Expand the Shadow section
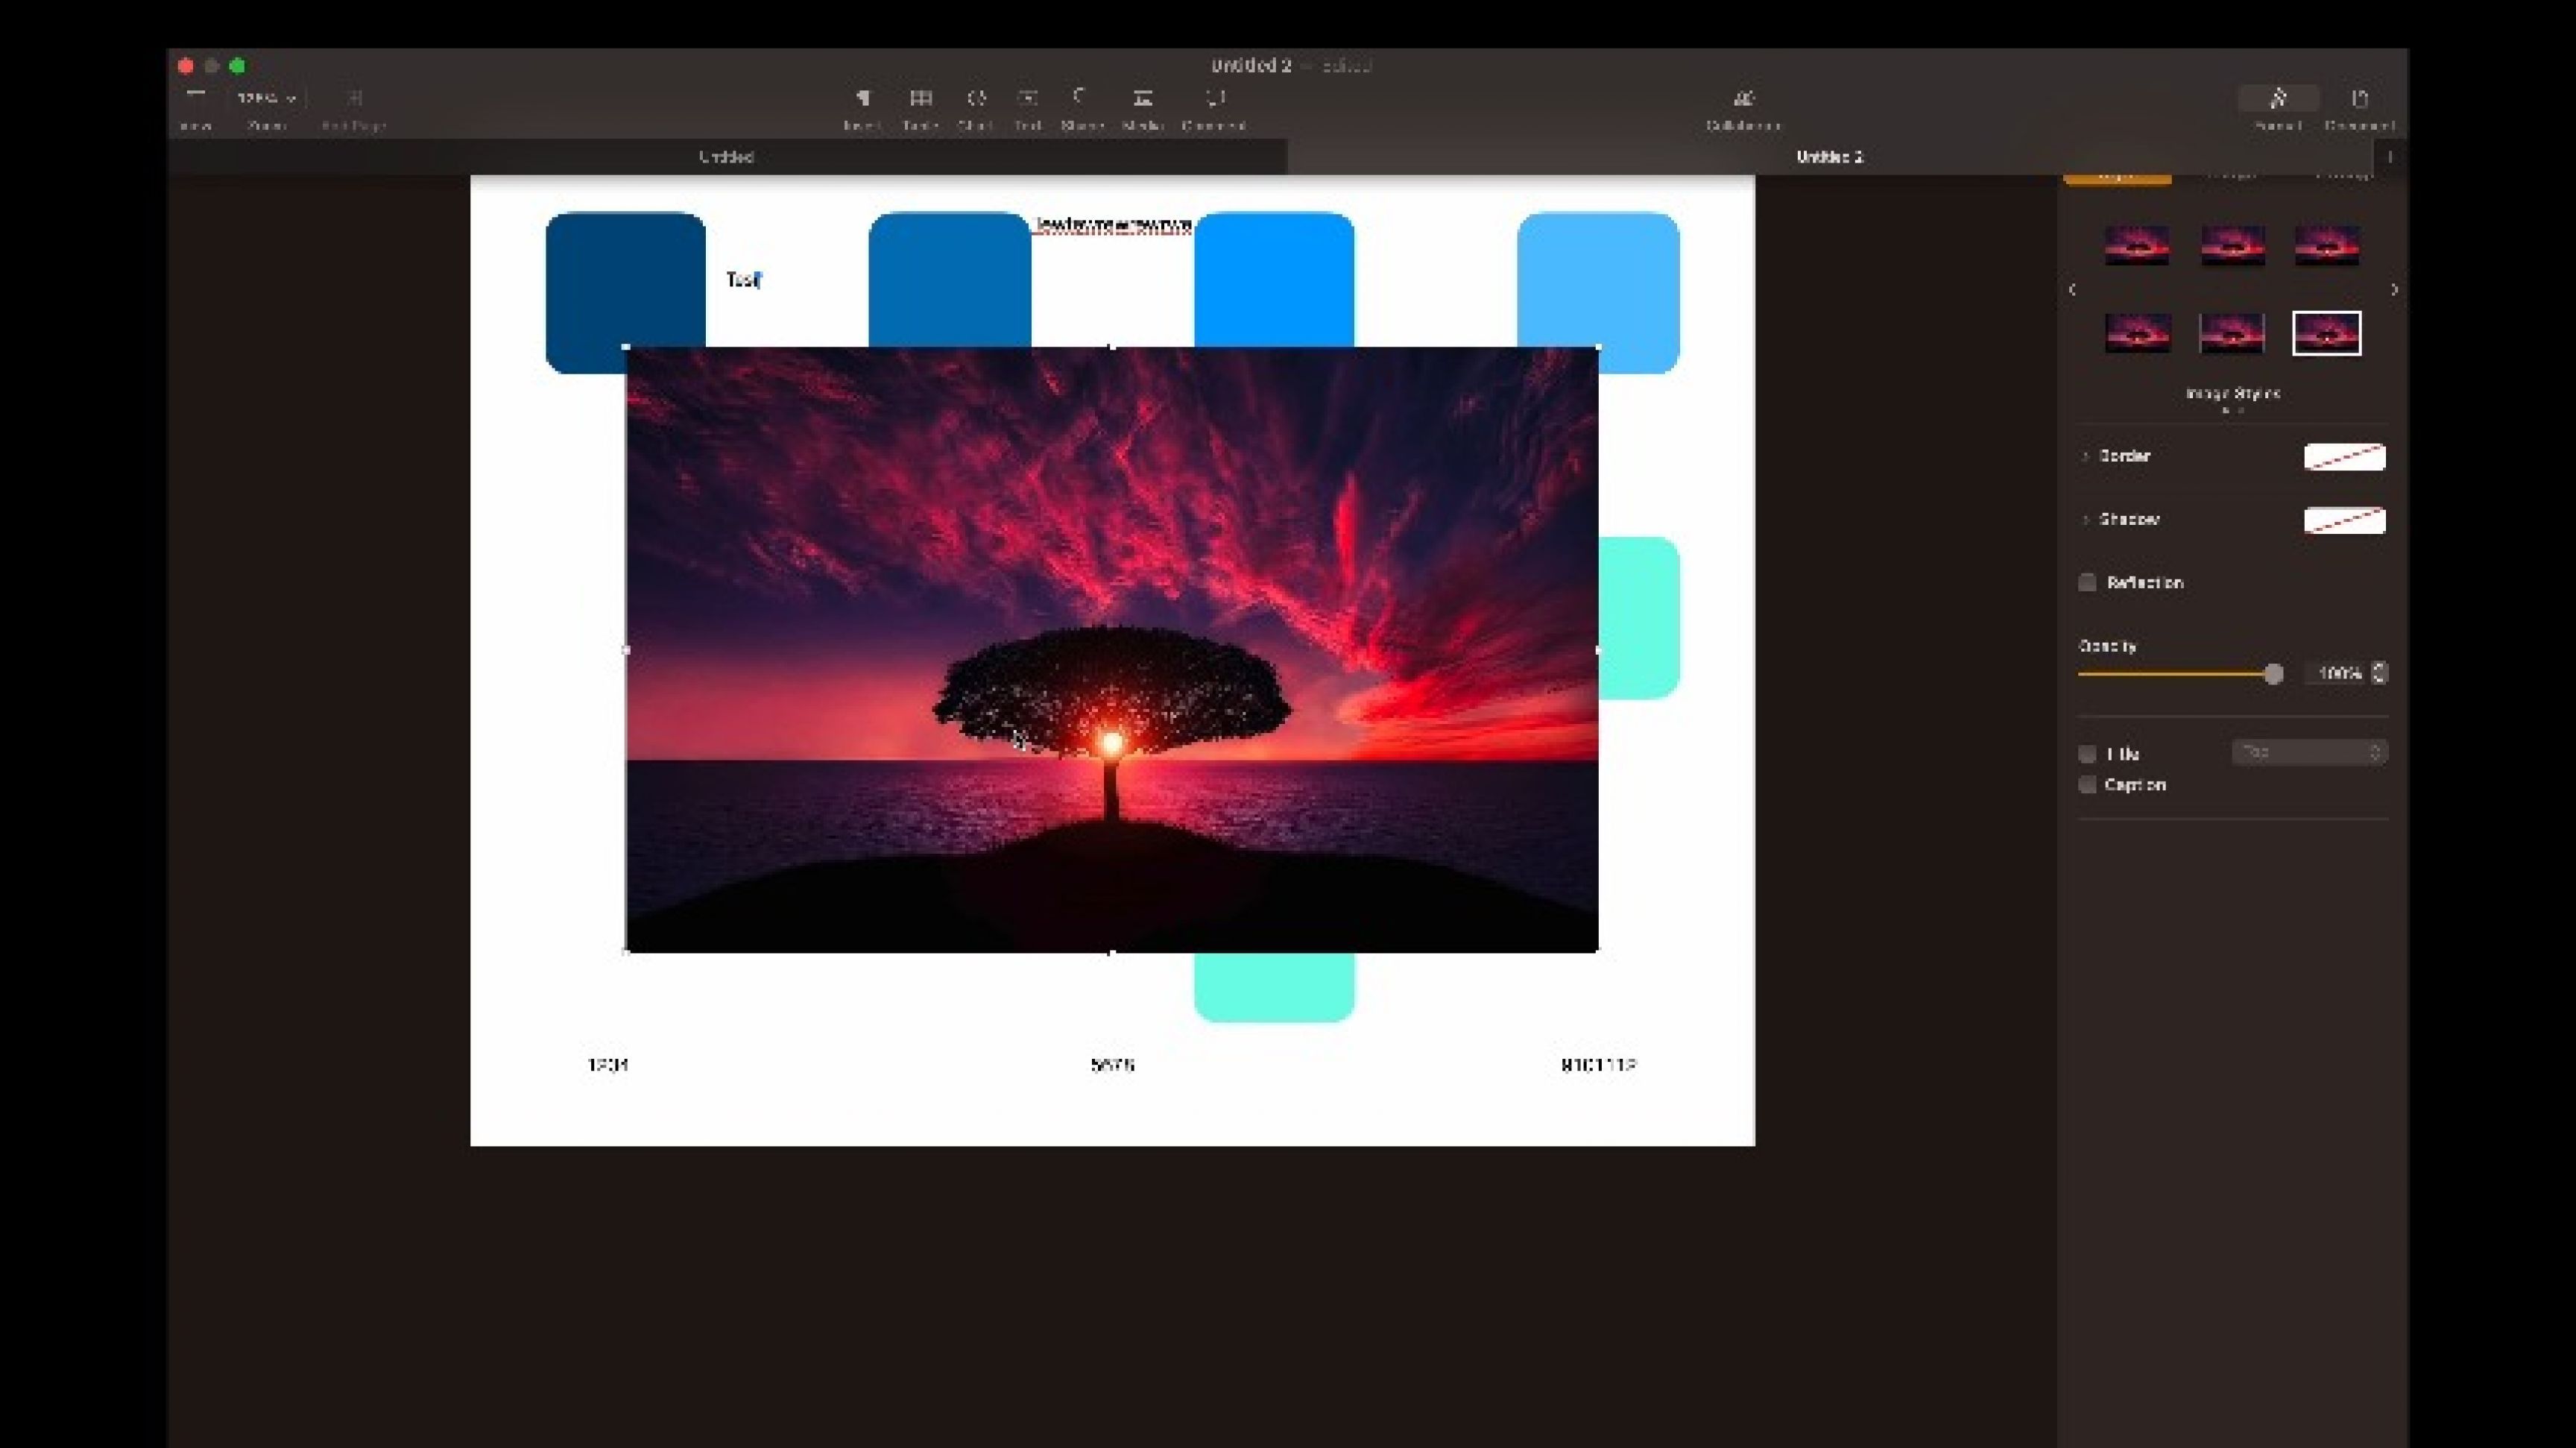Screen dimensions: 2576x1448 click(x=2086, y=520)
